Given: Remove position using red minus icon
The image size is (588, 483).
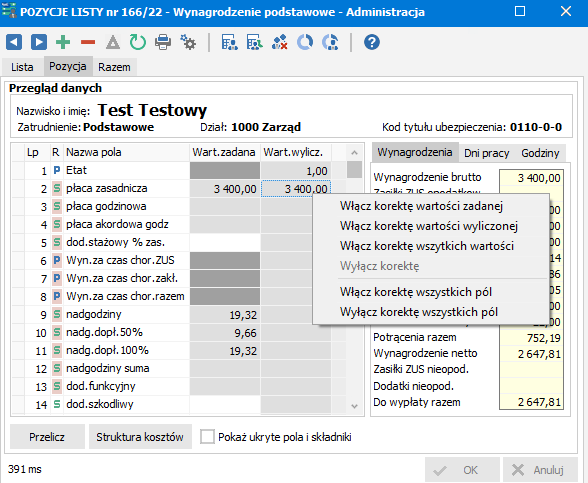Looking at the screenshot, I should [88, 42].
